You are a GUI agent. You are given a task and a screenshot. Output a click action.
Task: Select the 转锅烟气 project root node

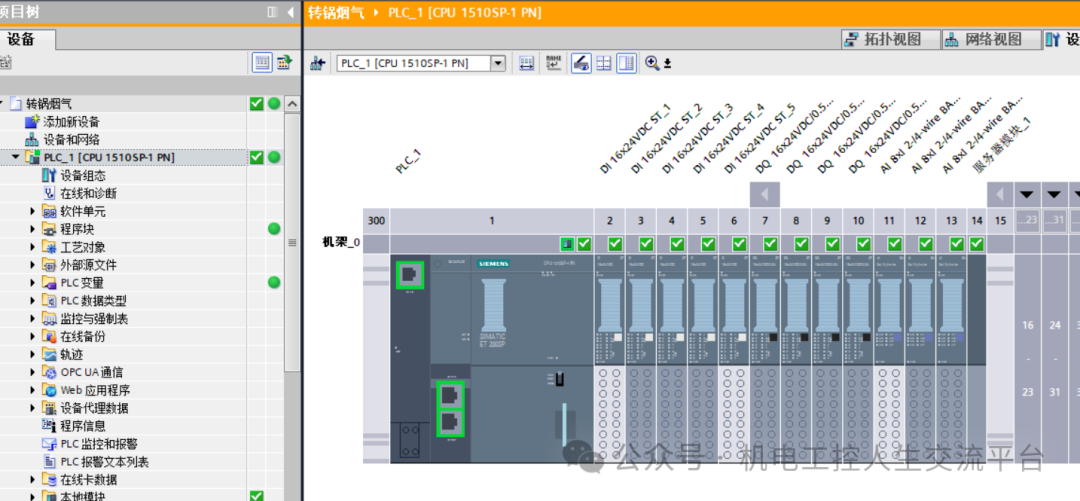click(48, 104)
